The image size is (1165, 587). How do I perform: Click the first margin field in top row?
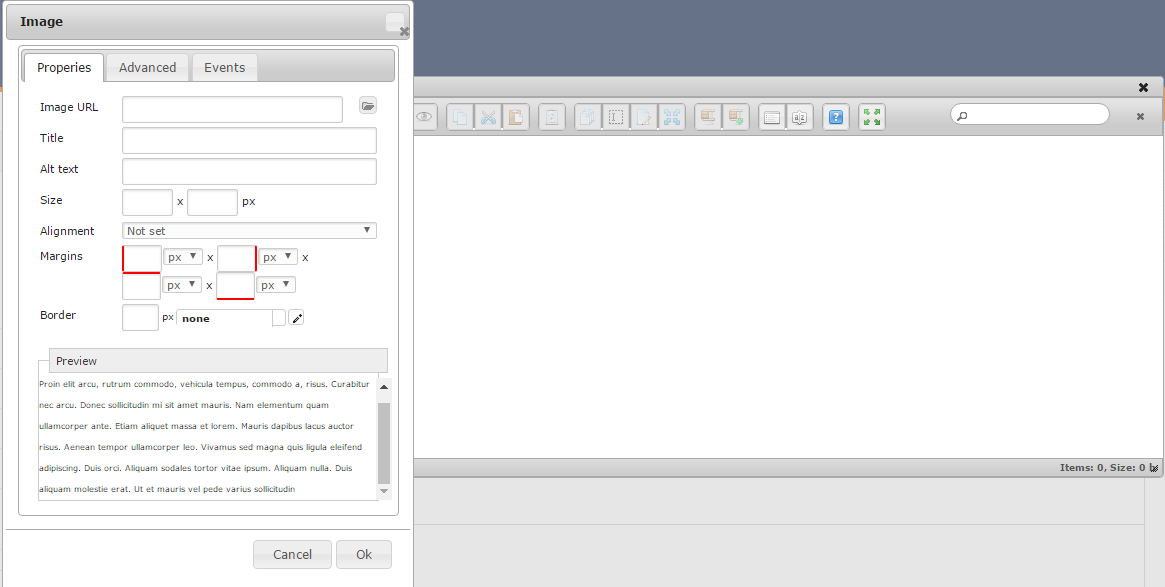(x=141, y=259)
